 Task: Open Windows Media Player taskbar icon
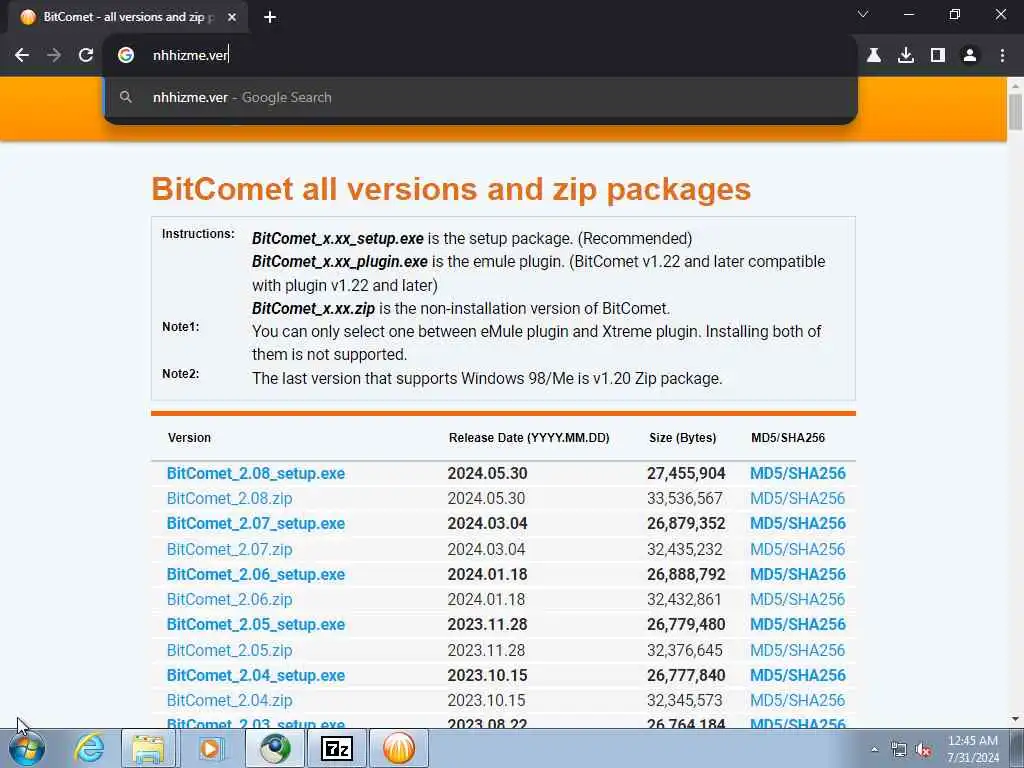tap(210, 748)
